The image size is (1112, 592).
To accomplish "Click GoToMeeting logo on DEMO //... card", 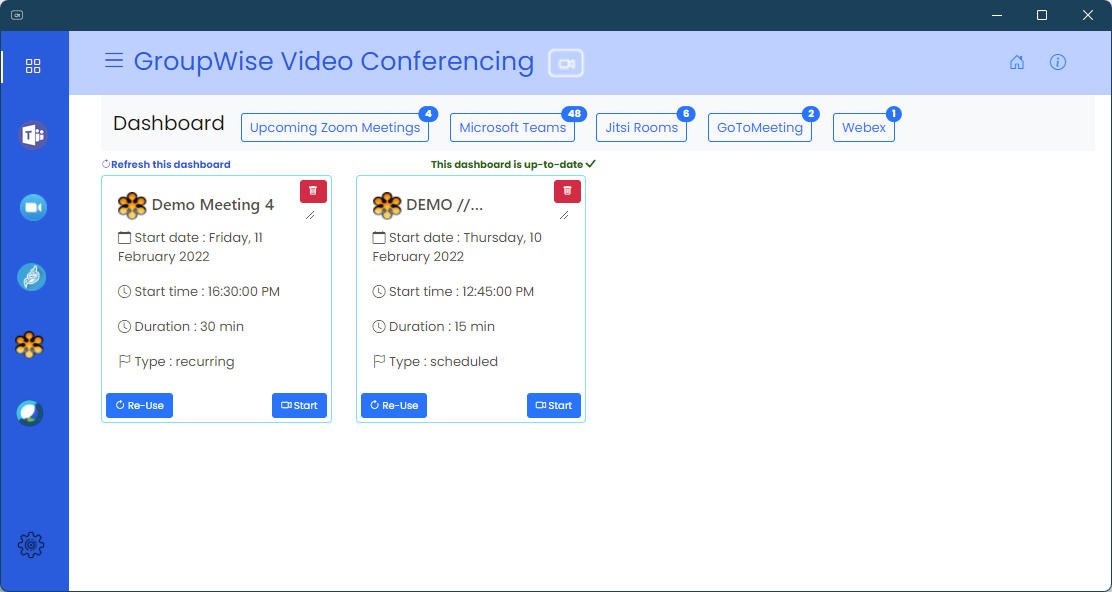I will pos(387,206).
